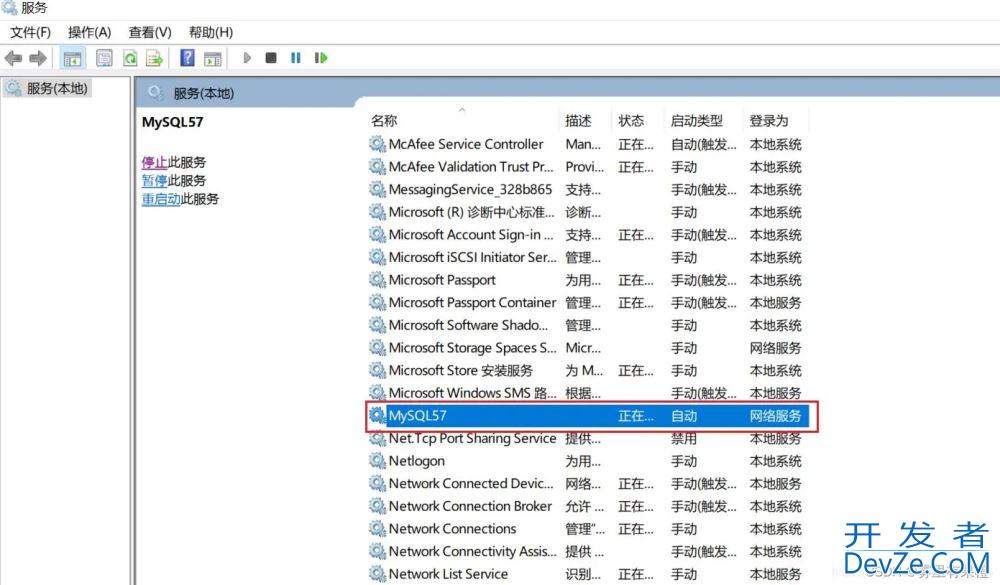Select Microsoft Software Shado... service
The height and width of the screenshot is (585, 1000).
pyautogui.click(x=468, y=325)
